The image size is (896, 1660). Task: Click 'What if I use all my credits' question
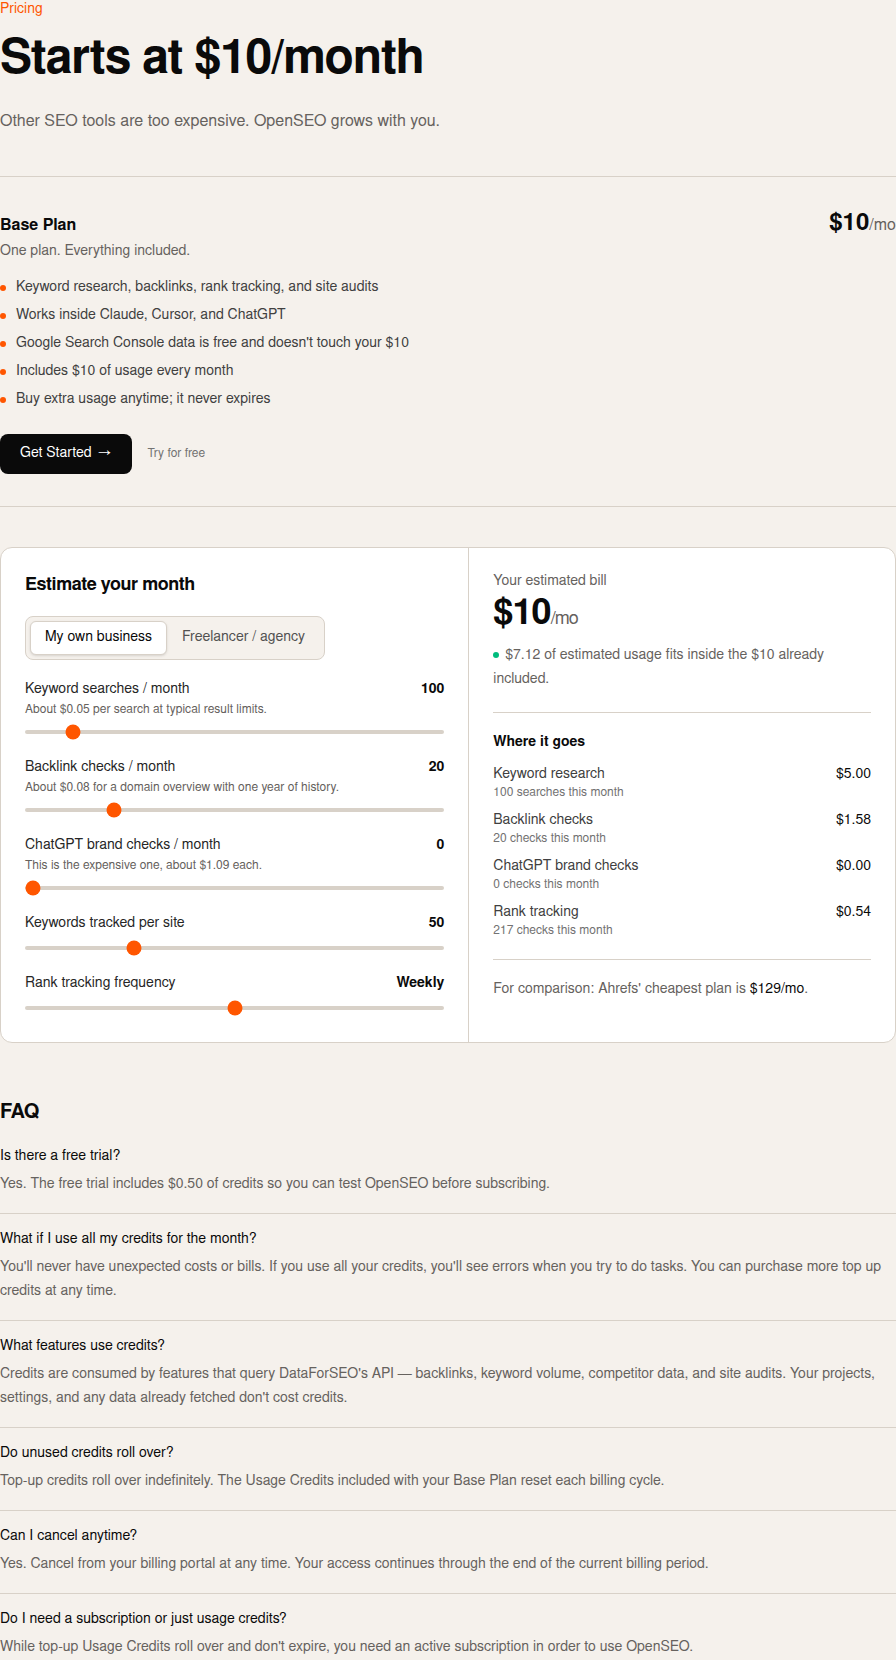coord(128,1238)
